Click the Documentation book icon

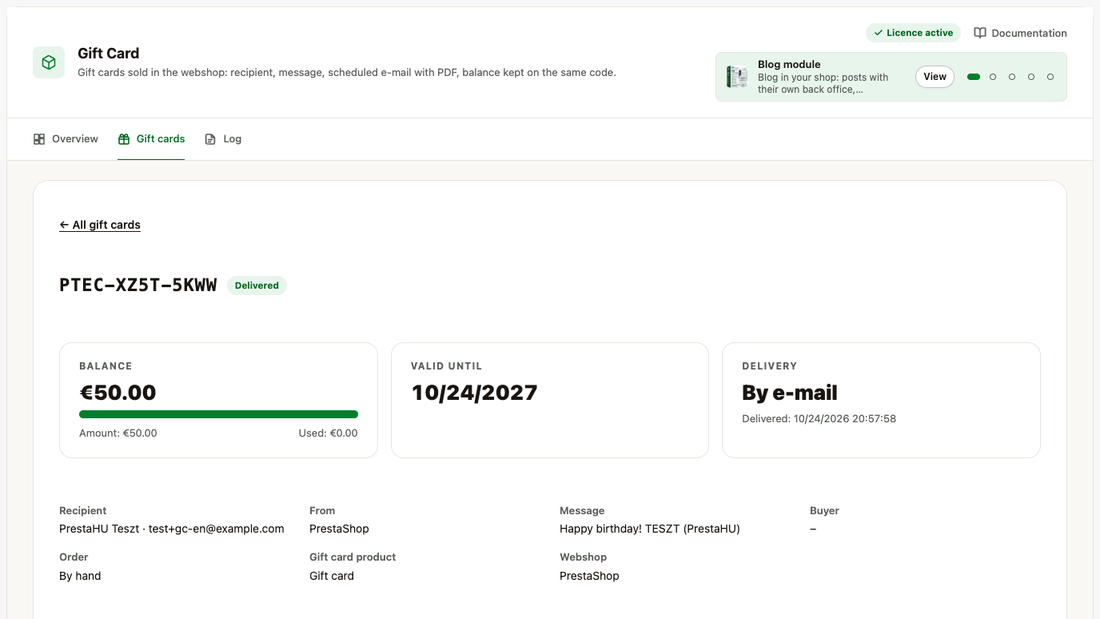click(x=980, y=33)
